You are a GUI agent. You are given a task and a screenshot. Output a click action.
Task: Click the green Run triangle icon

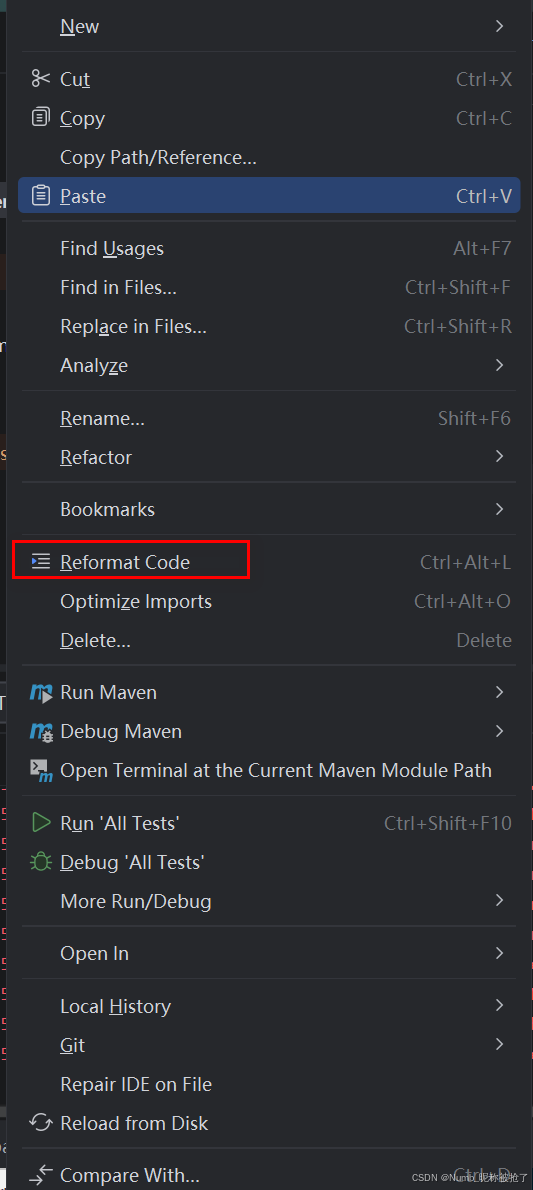coord(40,823)
